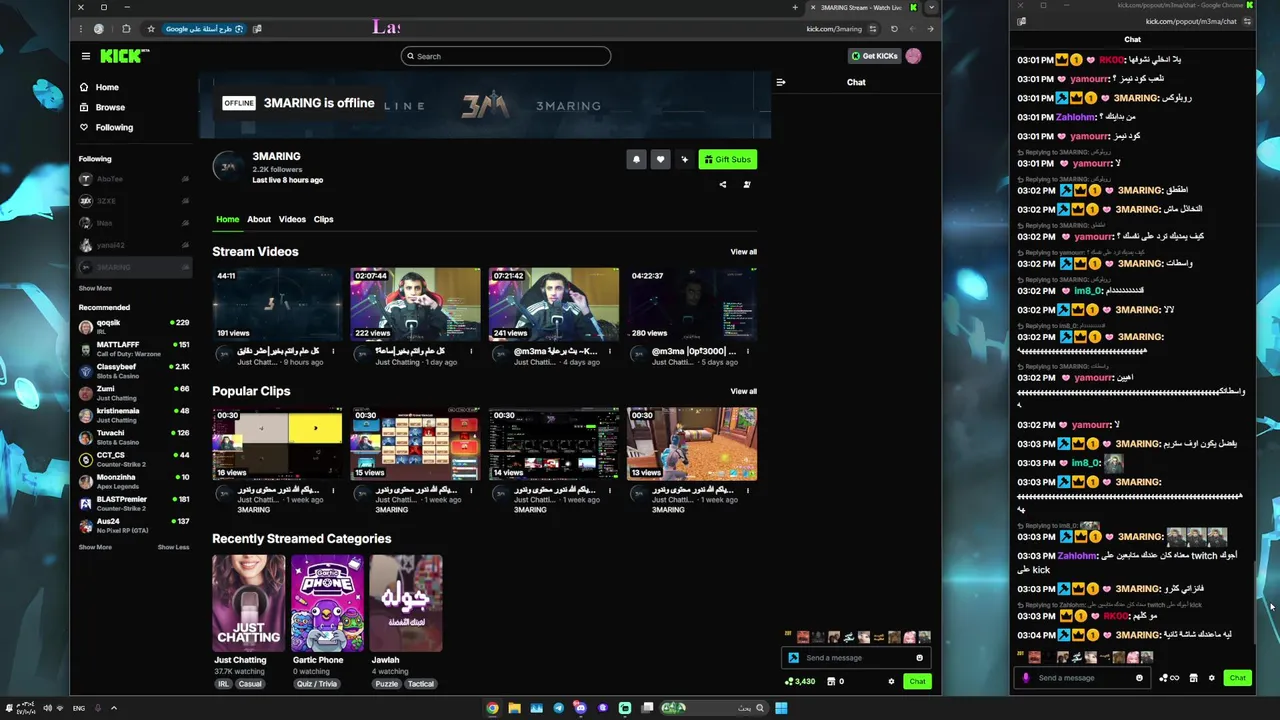Open the 02:07:44 stream video thumbnail

[415, 304]
